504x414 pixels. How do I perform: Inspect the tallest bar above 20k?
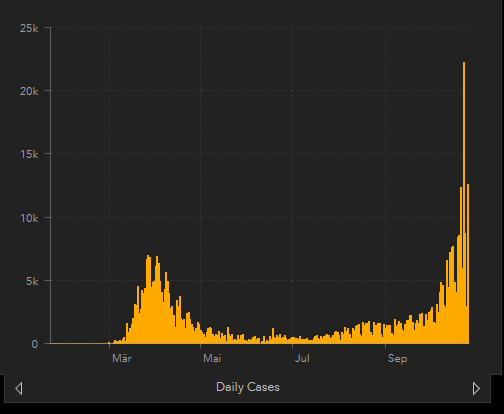(464, 203)
